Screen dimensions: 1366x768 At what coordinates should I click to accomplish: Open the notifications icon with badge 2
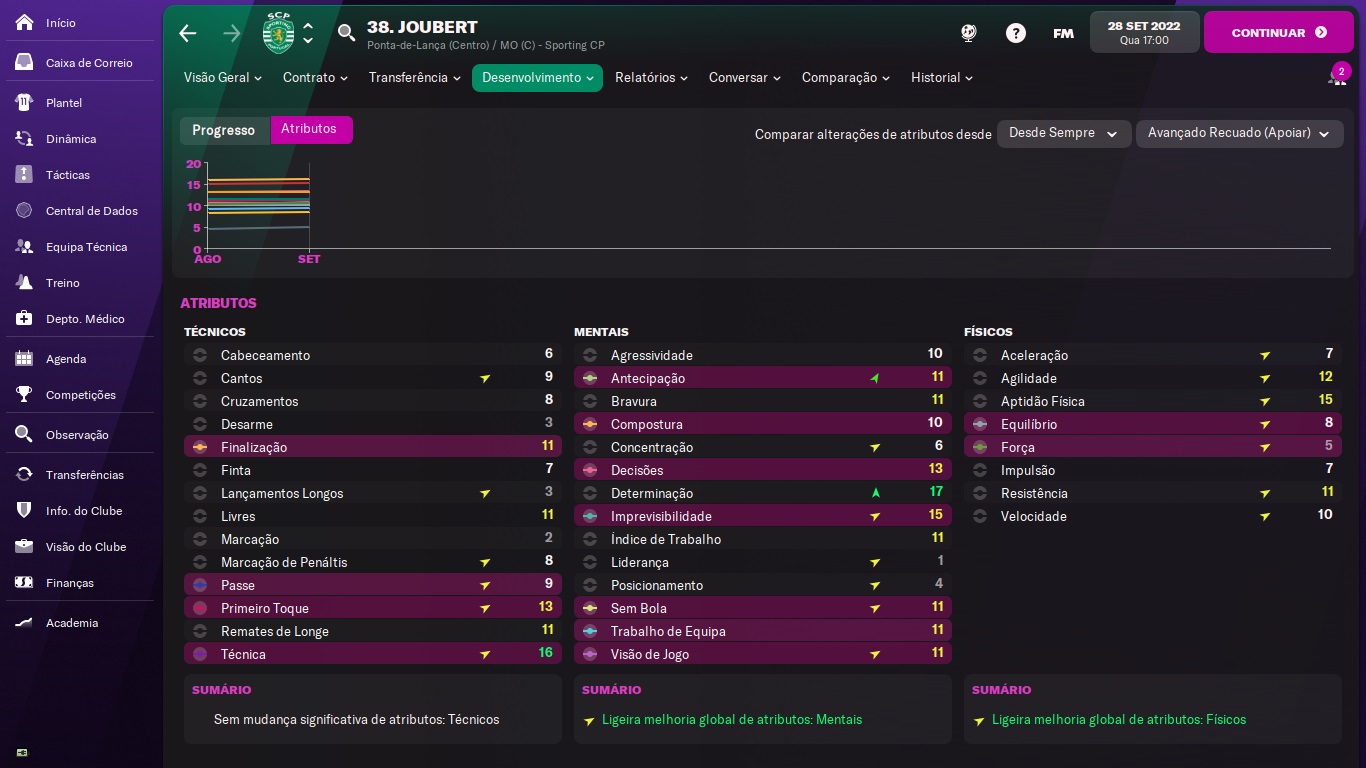1338,76
